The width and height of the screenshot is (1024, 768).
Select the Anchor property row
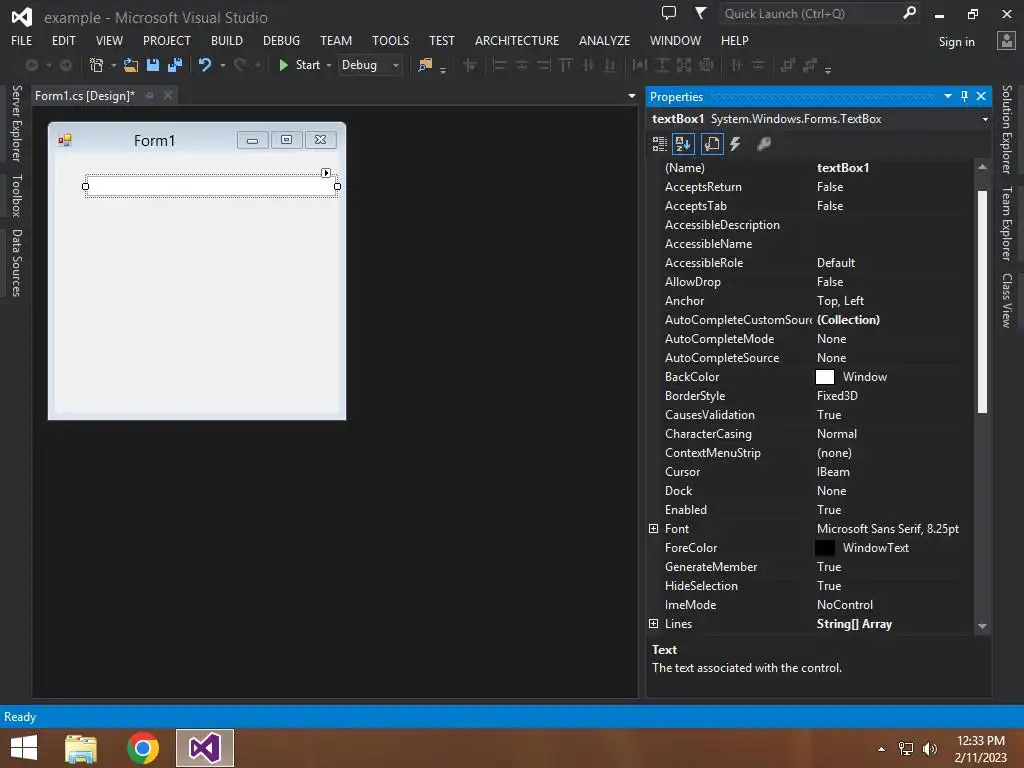pyautogui.click(x=812, y=301)
